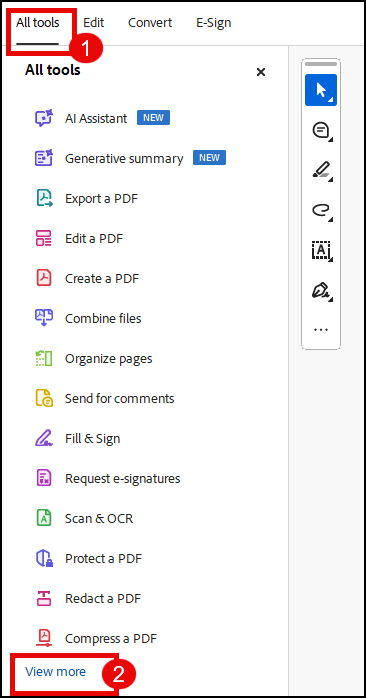Open the E-Sign tab
The image size is (366, 698).
[214, 23]
